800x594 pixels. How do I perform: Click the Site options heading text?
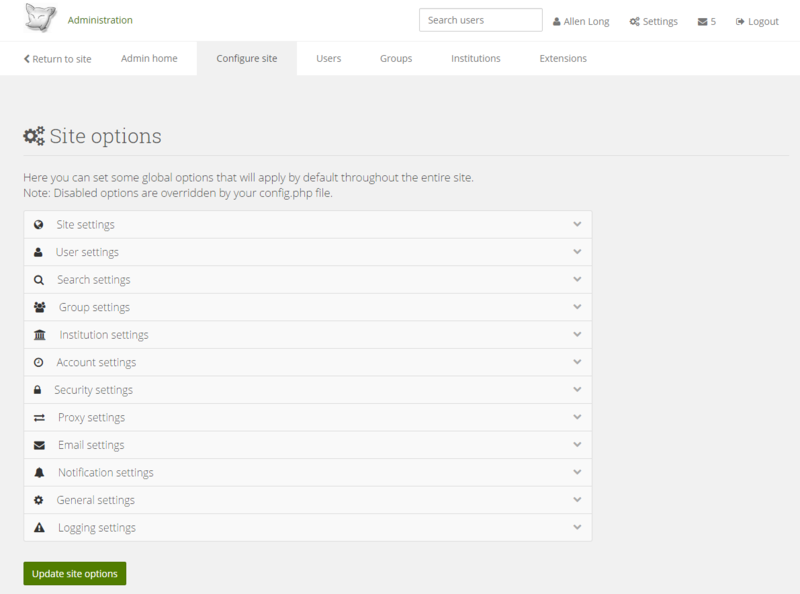pos(106,136)
